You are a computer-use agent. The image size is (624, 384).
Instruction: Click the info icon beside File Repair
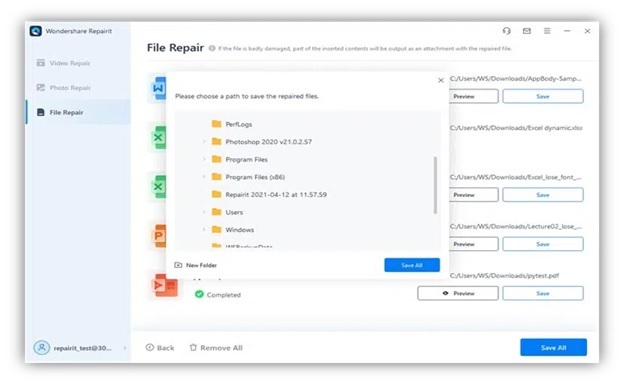click(x=212, y=48)
